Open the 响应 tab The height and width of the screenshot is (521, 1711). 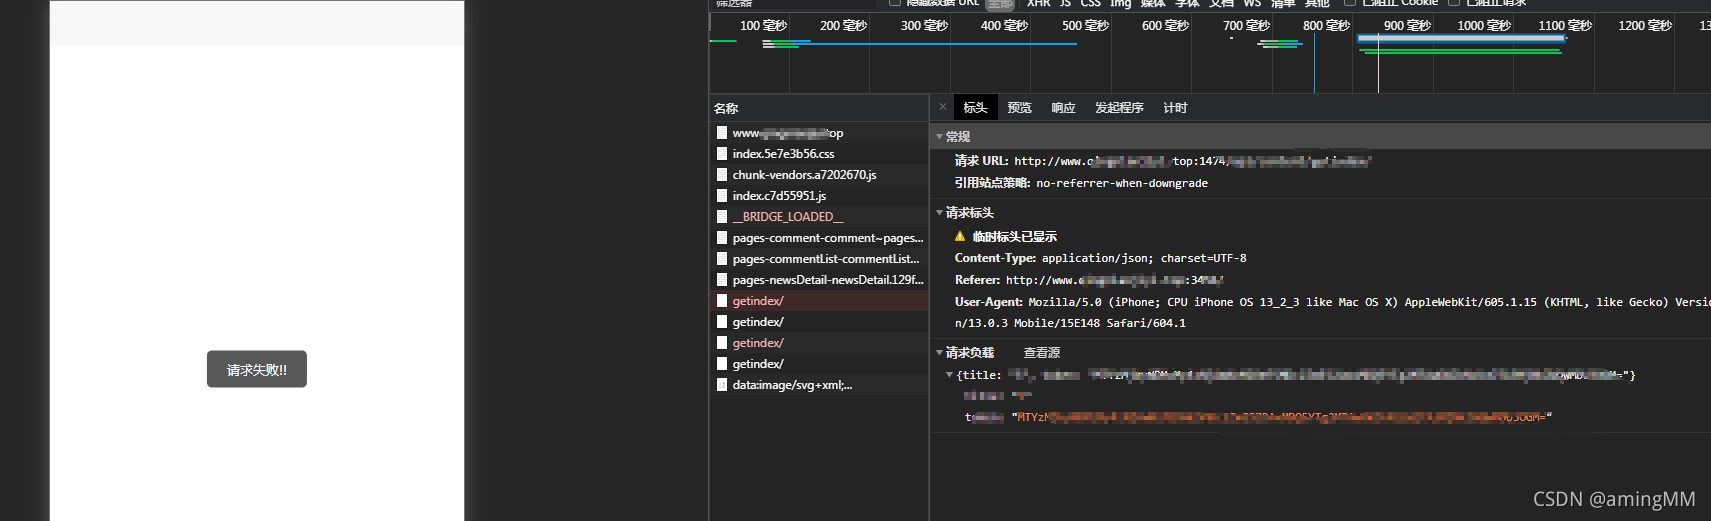[1063, 108]
